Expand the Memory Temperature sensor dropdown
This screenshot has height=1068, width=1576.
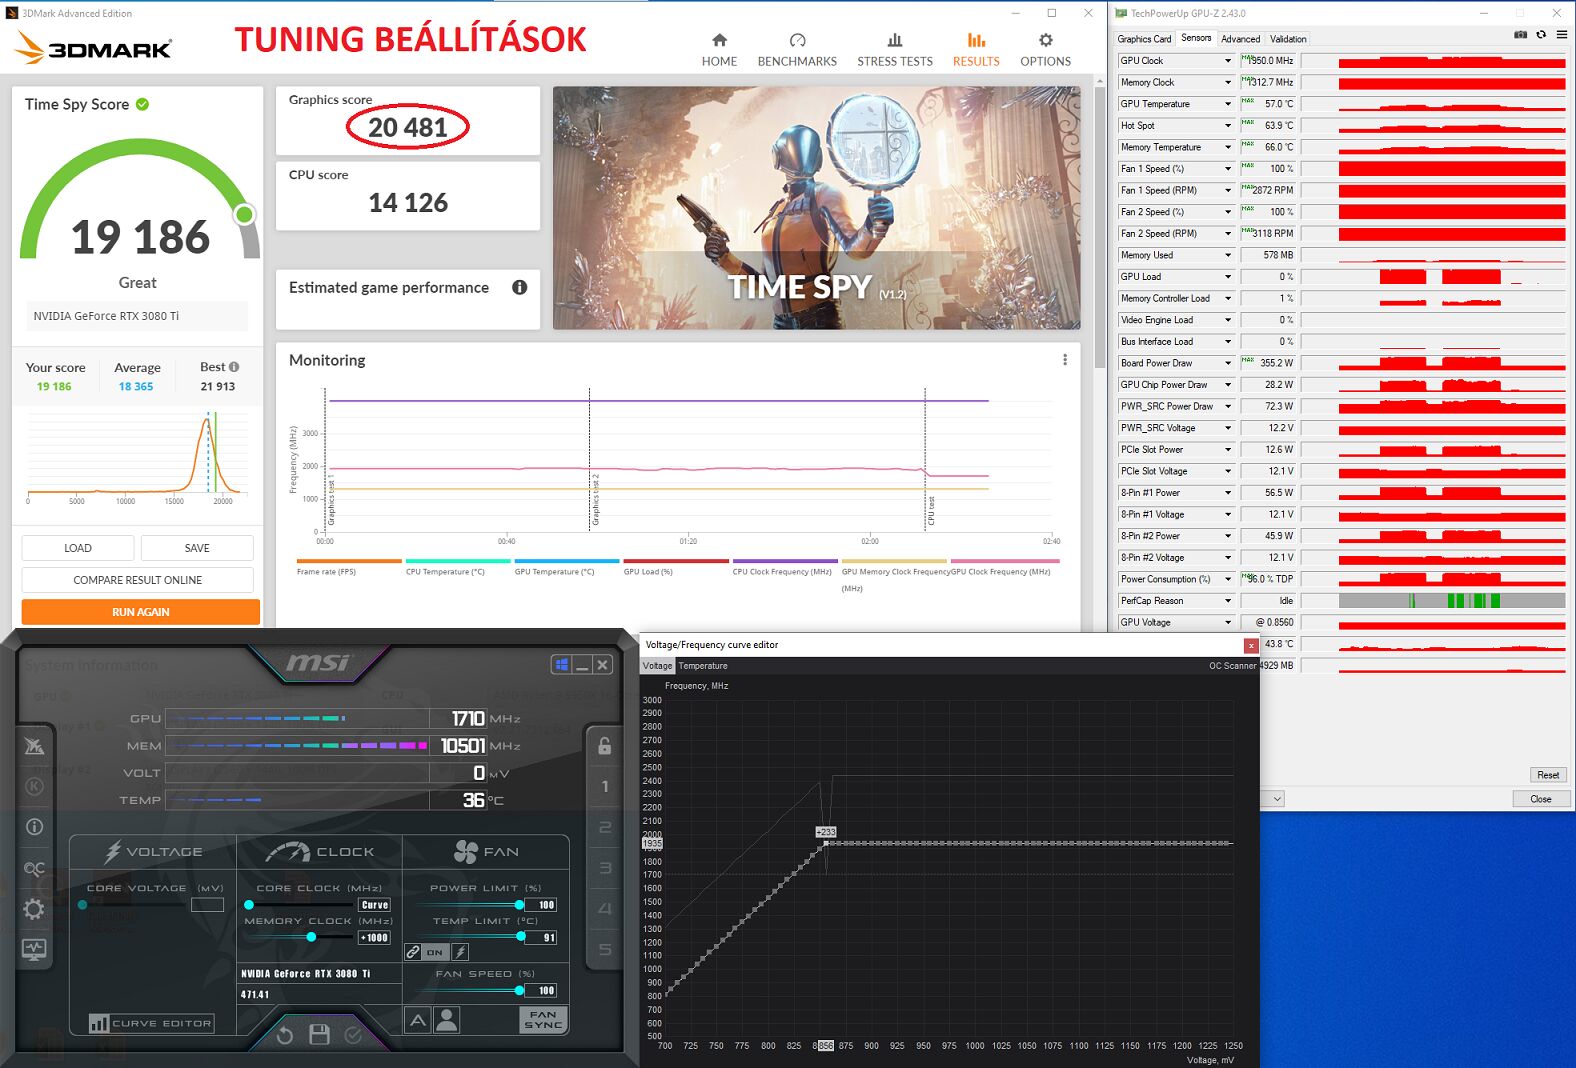1228,147
